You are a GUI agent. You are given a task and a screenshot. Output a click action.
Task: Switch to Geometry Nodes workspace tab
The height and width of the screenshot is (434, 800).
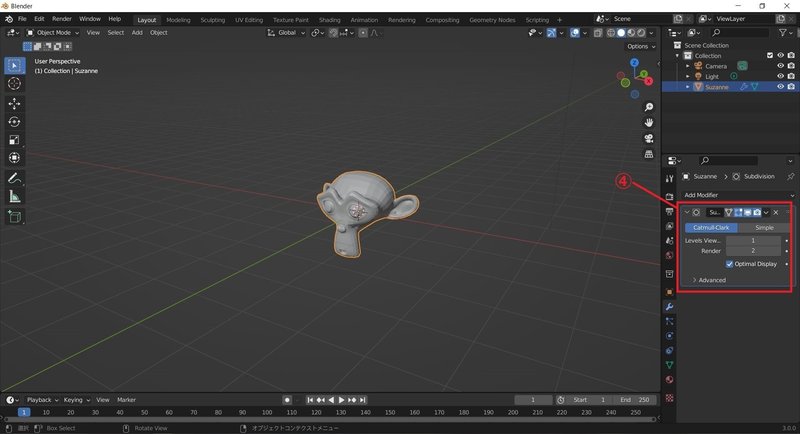[x=492, y=20]
